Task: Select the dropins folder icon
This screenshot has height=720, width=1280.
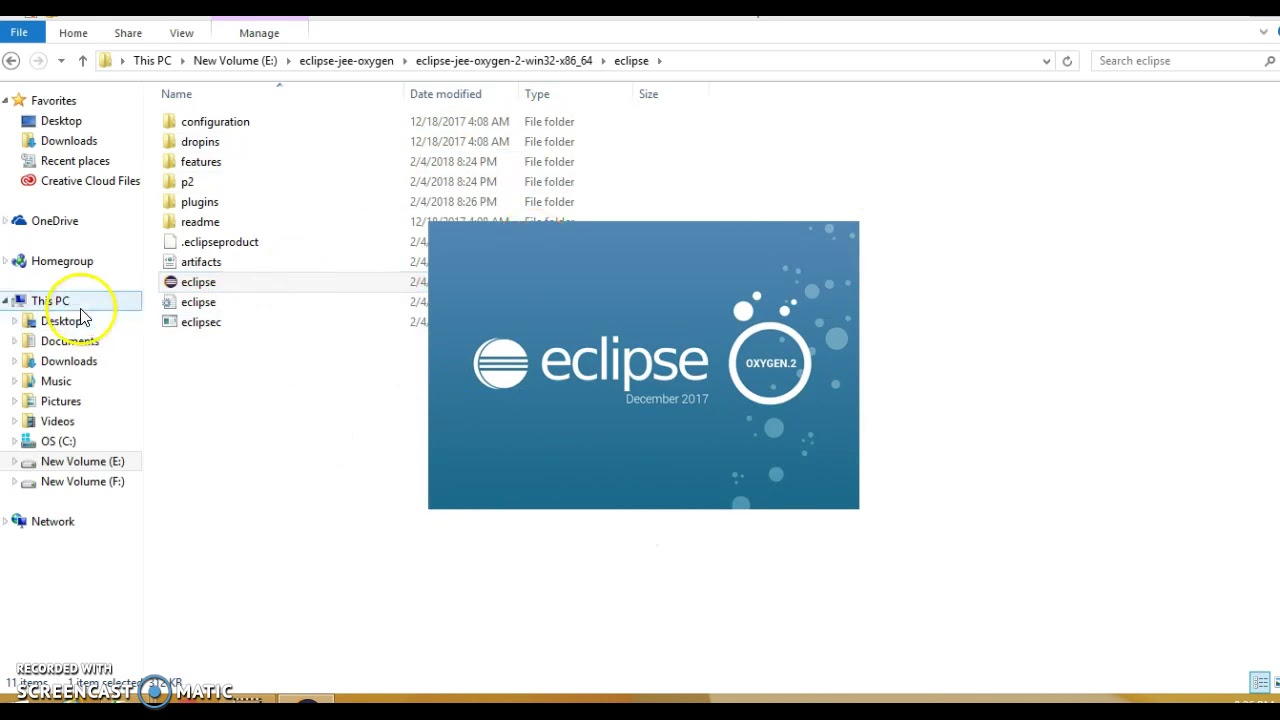Action: click(x=170, y=142)
